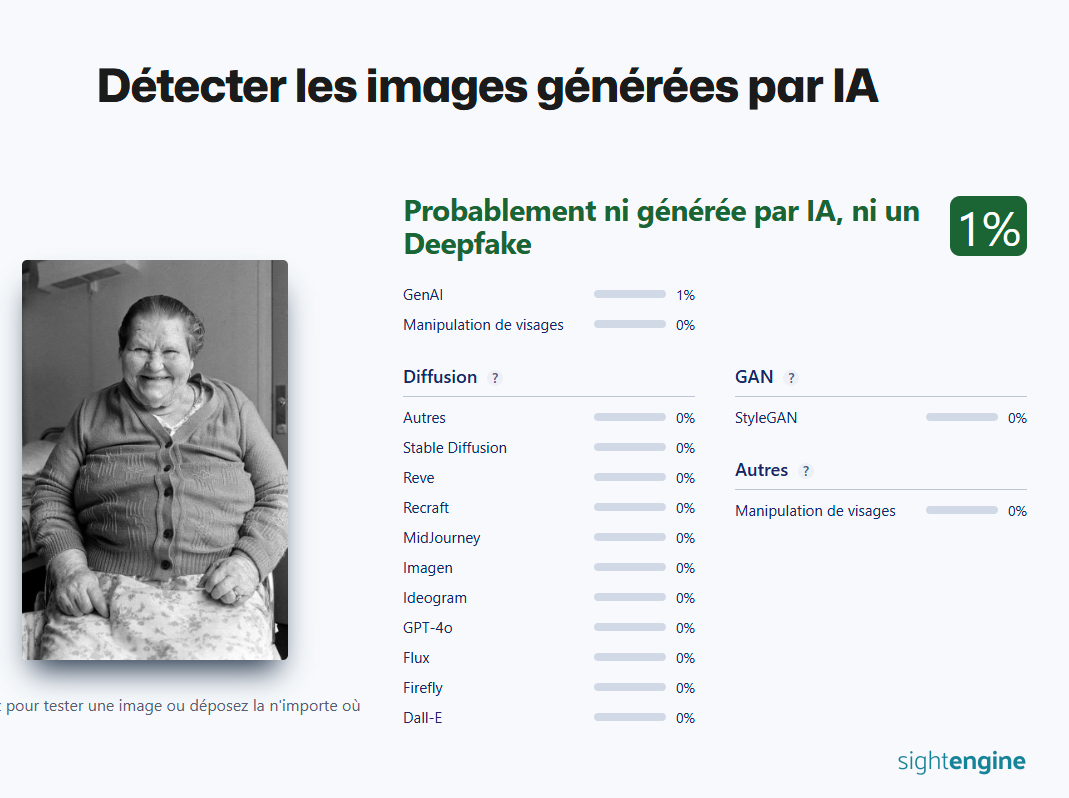Viewport: 1069px width, 798px height.
Task: Click the green 1% score badge
Action: pyautogui.click(x=987, y=227)
